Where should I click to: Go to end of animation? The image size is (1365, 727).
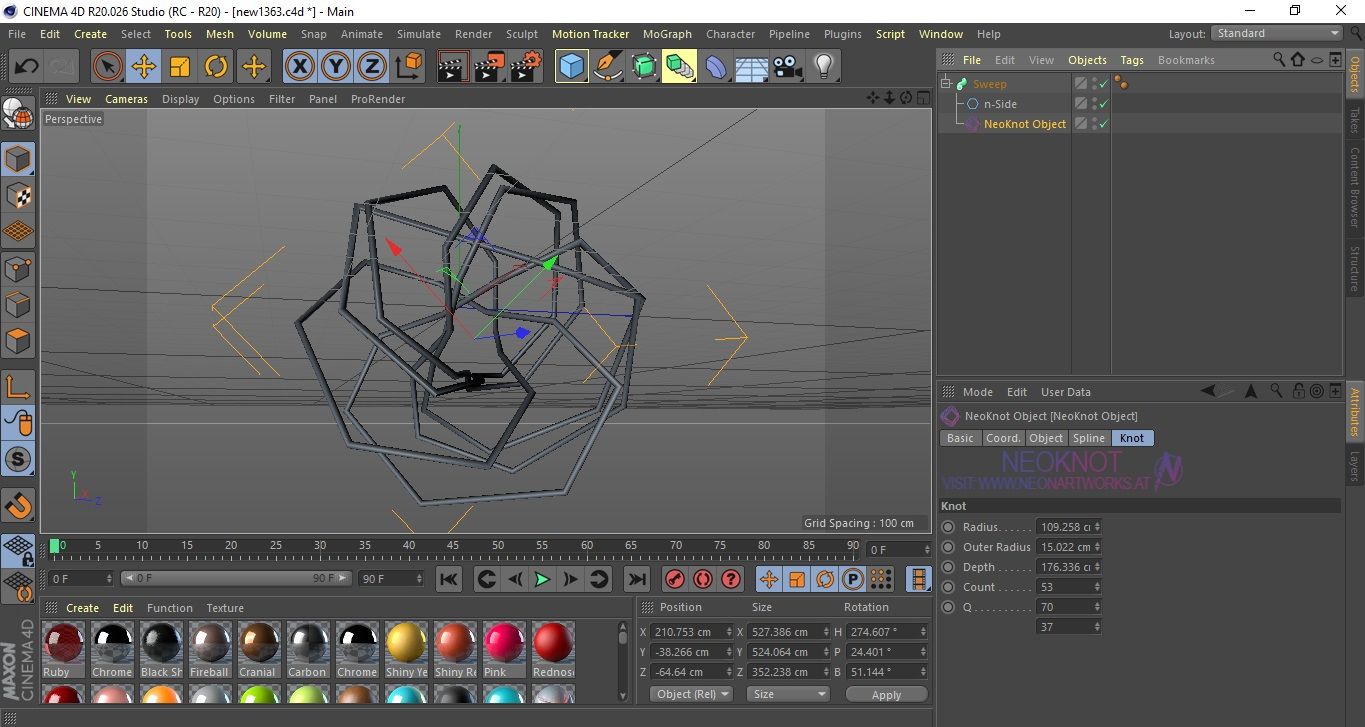pos(636,579)
